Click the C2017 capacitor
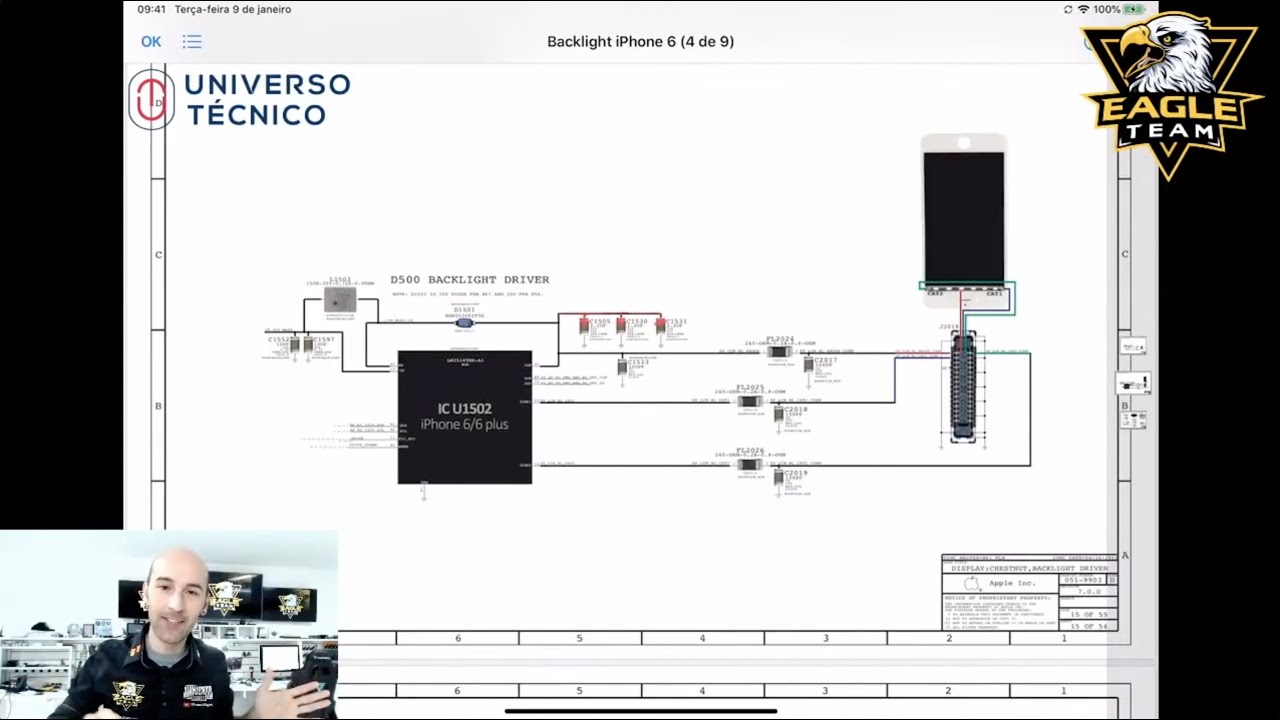 (809, 366)
